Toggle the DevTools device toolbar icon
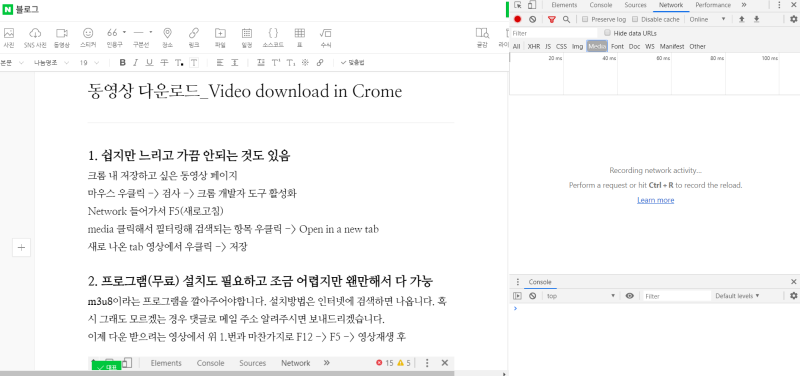800x376 pixels. pyautogui.click(x=532, y=5)
